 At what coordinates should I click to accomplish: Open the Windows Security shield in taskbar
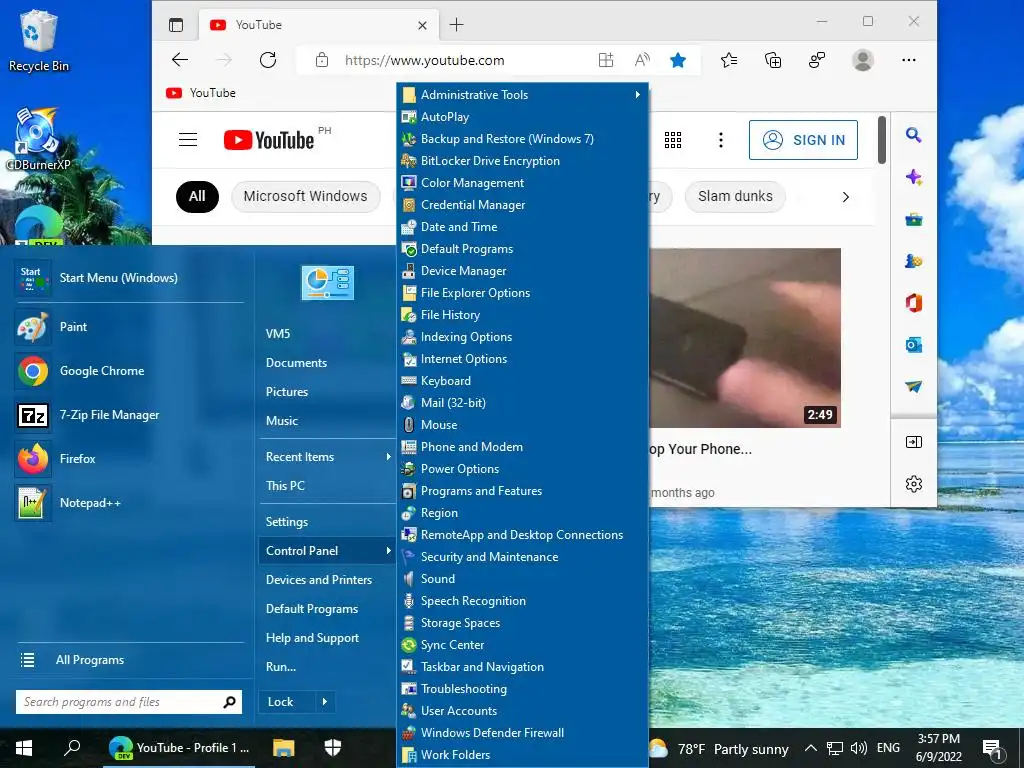[332, 748]
